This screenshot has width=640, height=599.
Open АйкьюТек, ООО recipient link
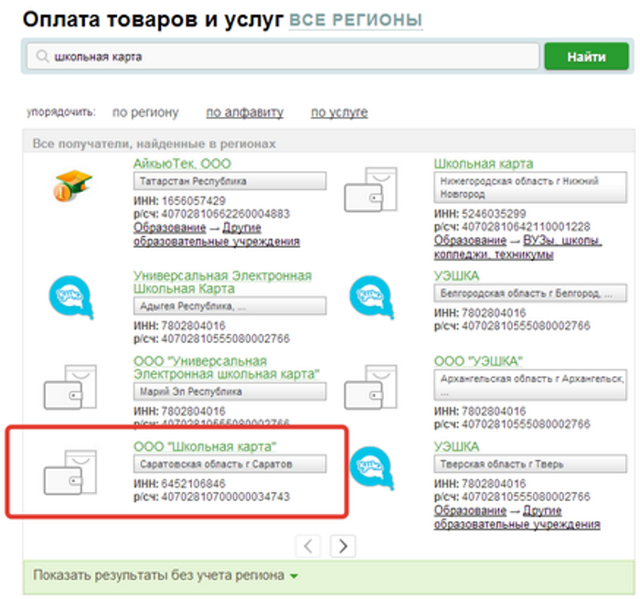[x=182, y=164]
